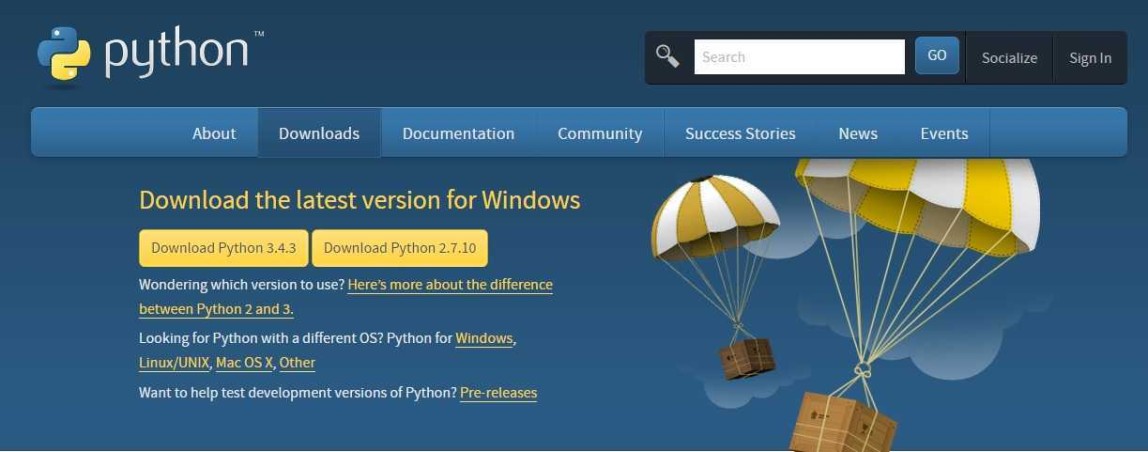Click the small striped parachute illustration
The height and width of the screenshot is (452, 1148).
[715, 217]
